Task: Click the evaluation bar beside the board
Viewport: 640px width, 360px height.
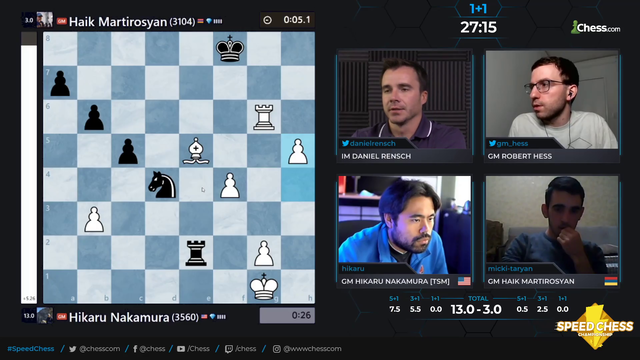Action: [x=29, y=168]
